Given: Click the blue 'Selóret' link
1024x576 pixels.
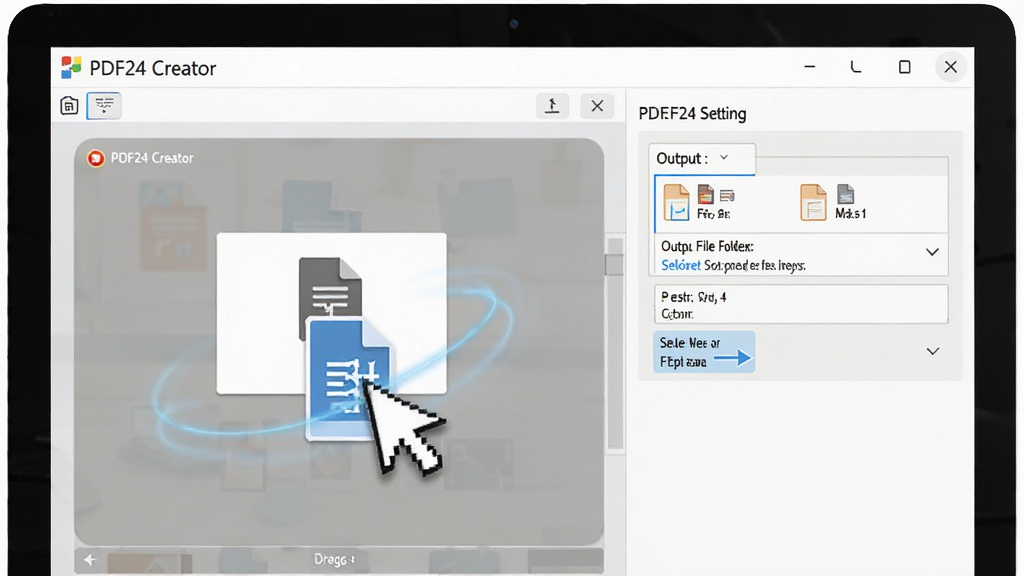Looking at the screenshot, I should [680, 265].
